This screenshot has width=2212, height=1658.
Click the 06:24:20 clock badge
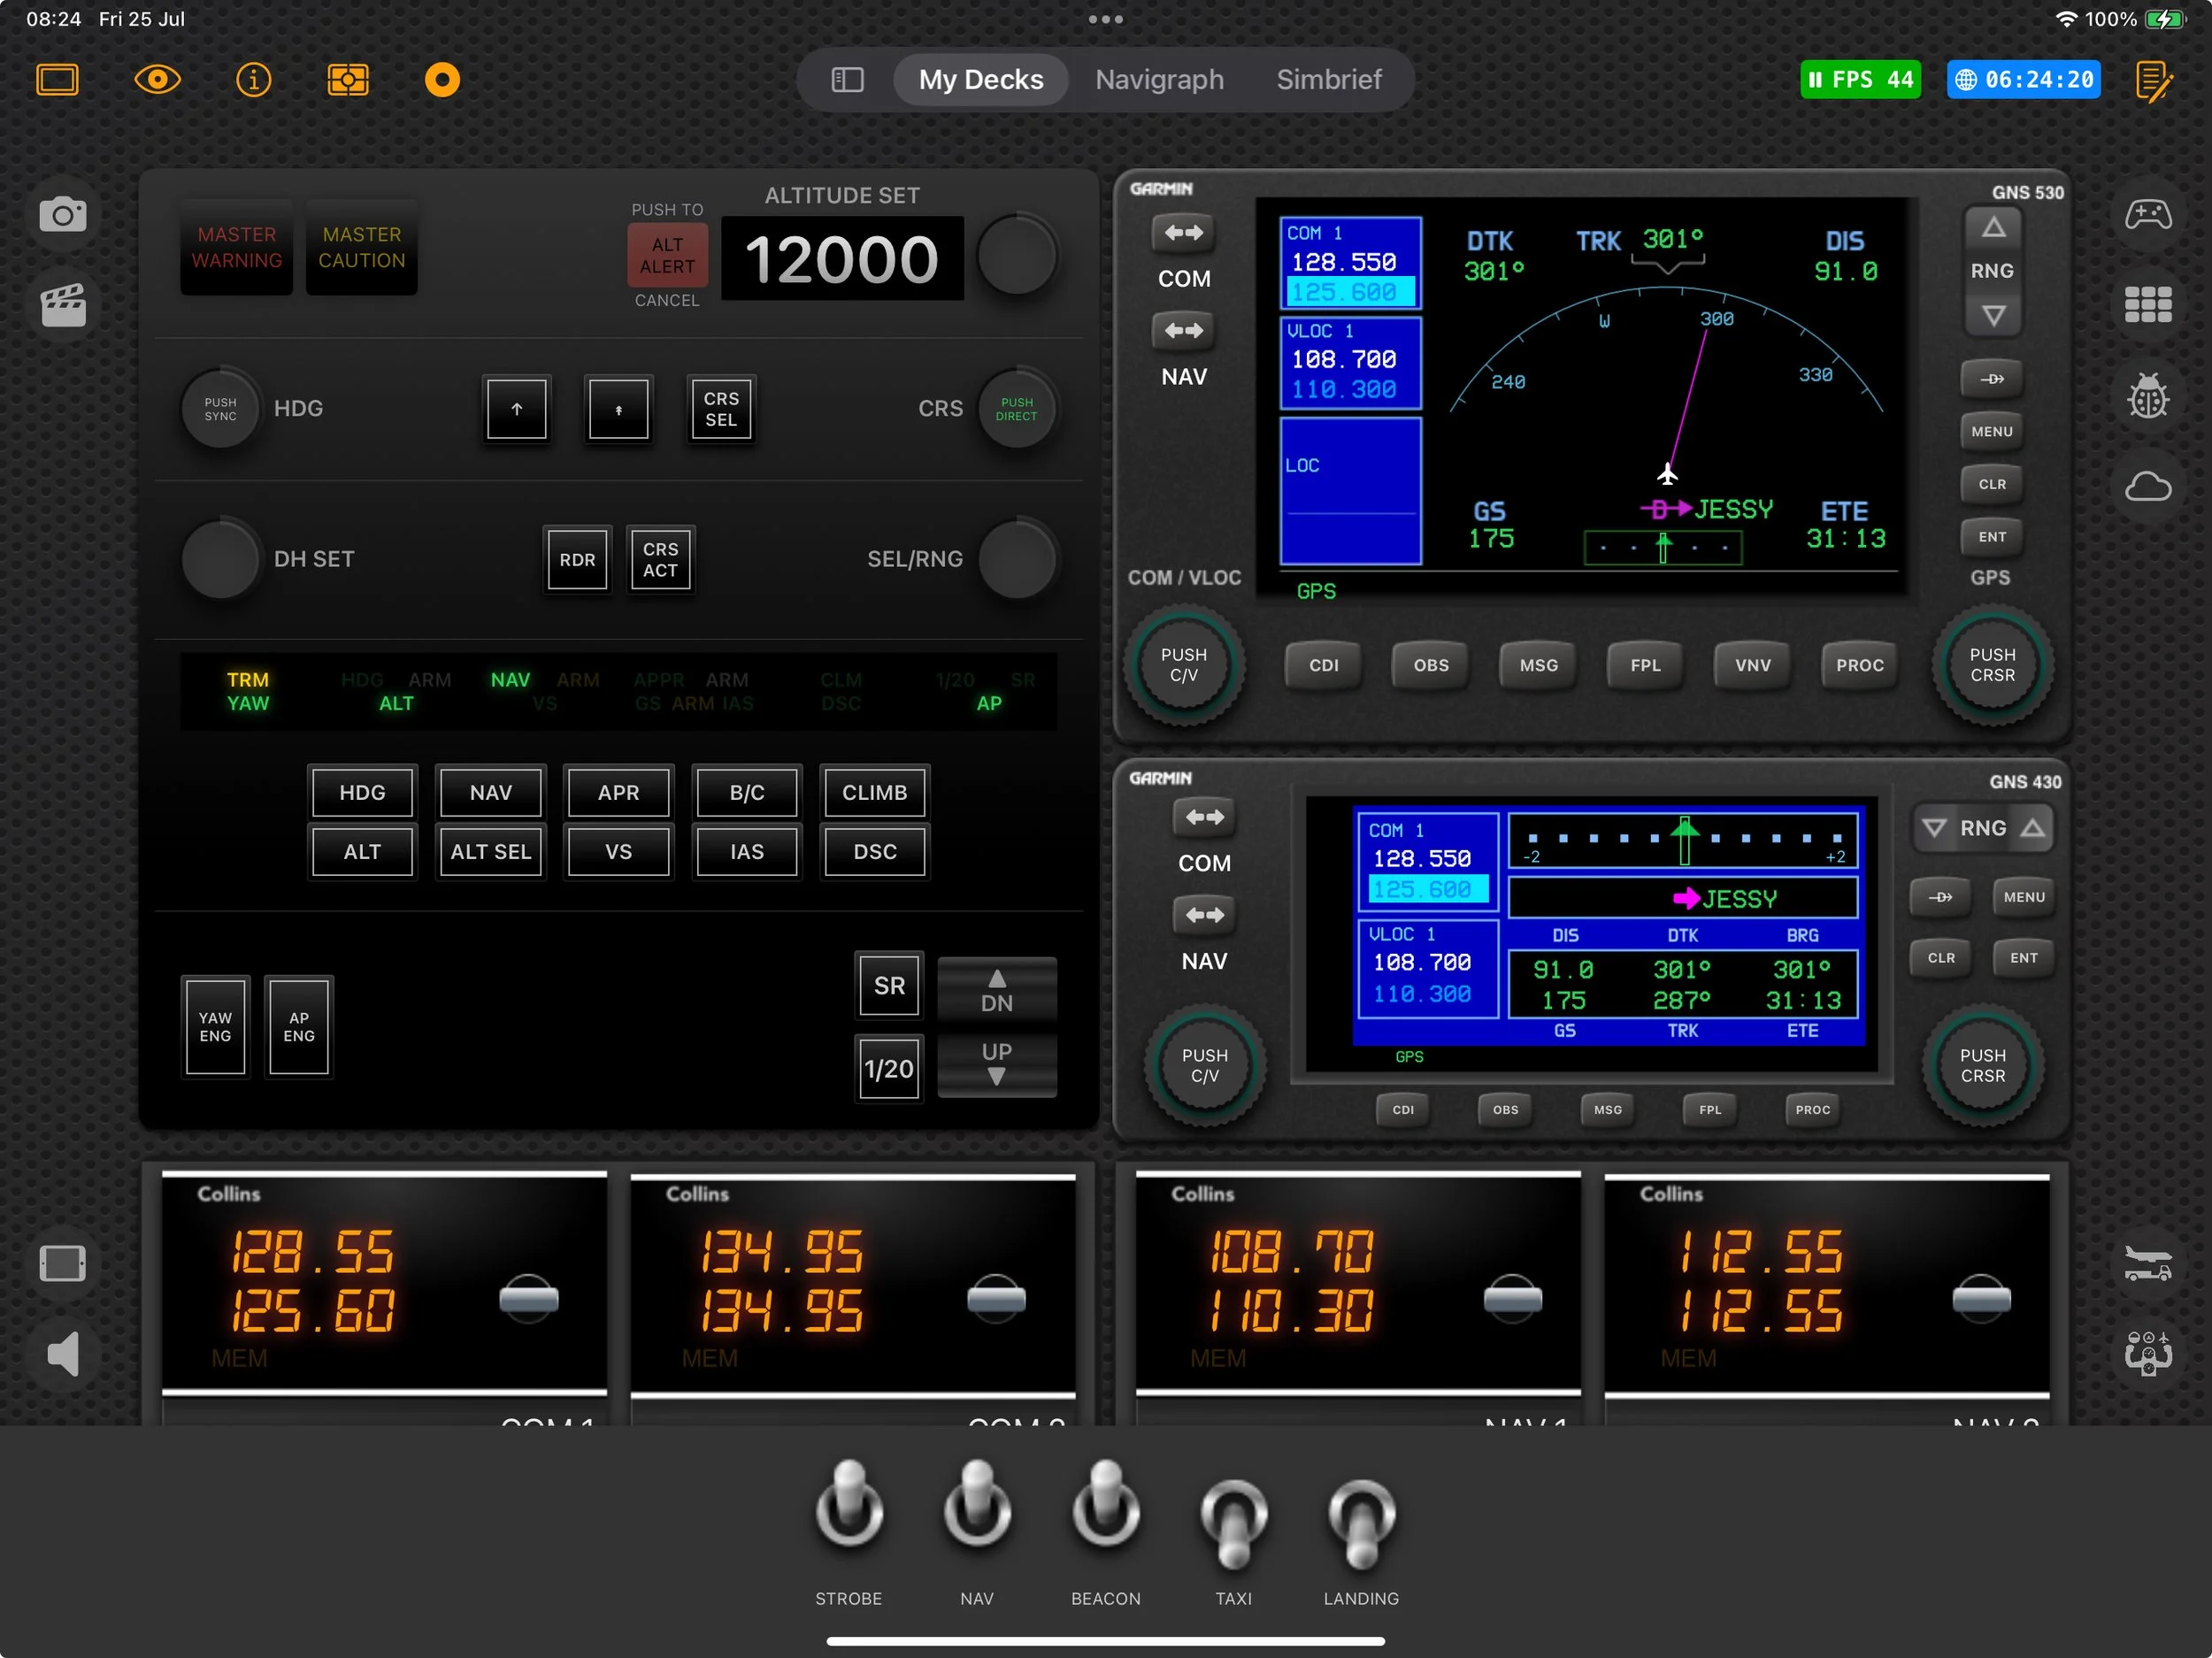pyautogui.click(x=2023, y=79)
